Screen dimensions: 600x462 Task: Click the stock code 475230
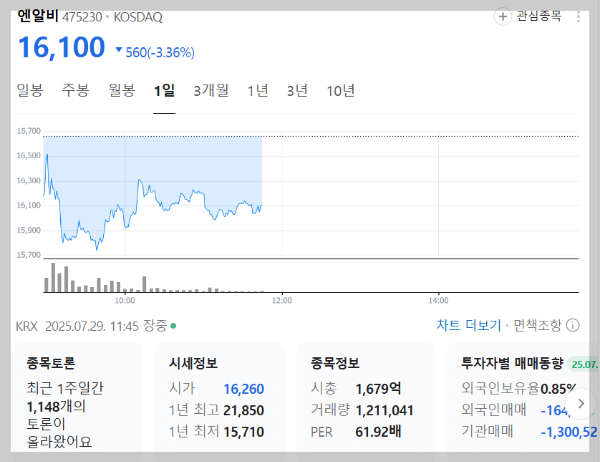[x=82, y=17]
